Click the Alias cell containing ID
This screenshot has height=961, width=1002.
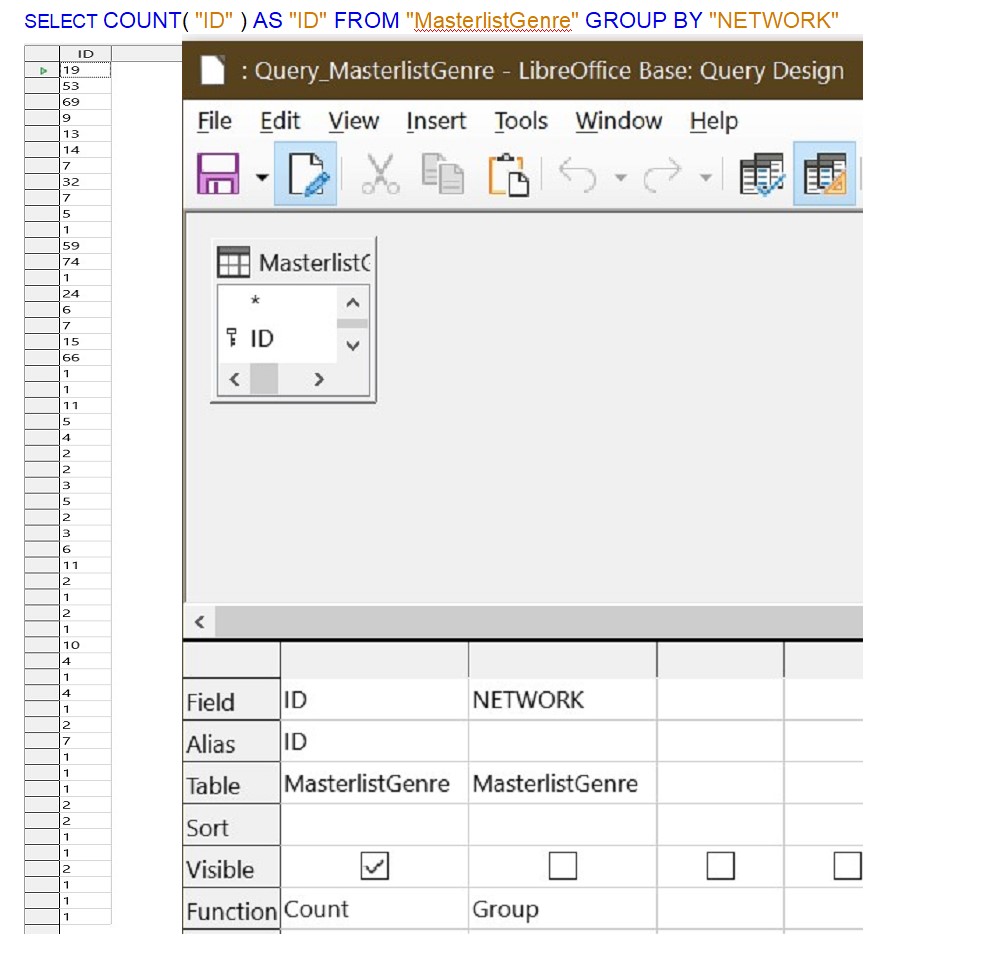(x=374, y=742)
